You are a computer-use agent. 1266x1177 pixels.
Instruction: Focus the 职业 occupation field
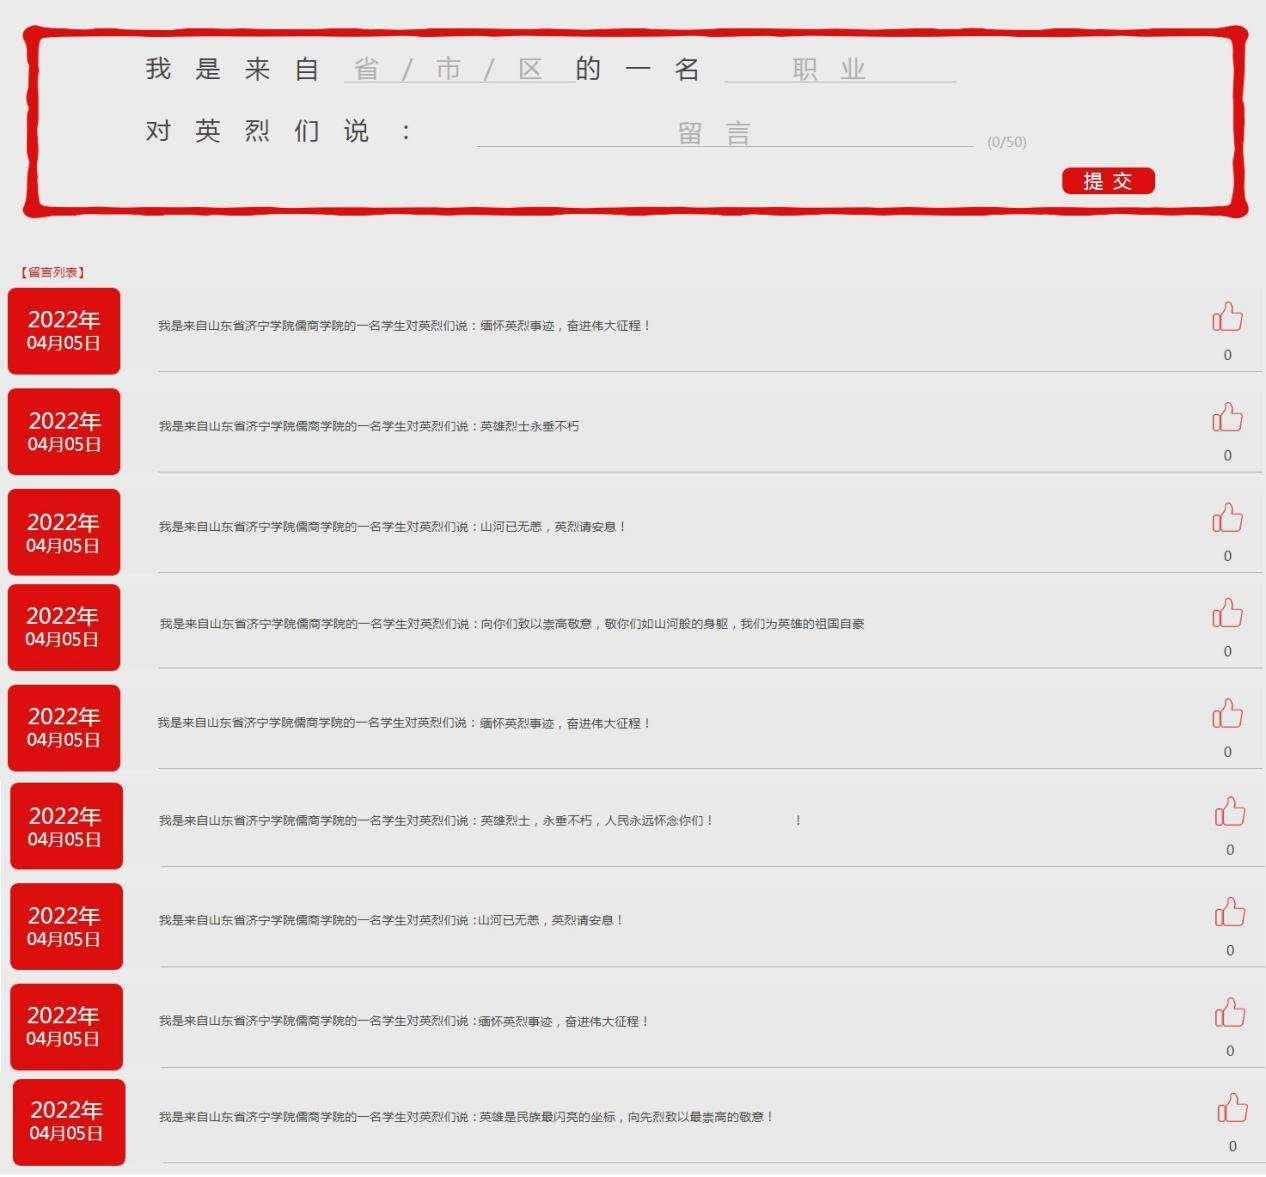pyautogui.click(x=840, y=69)
